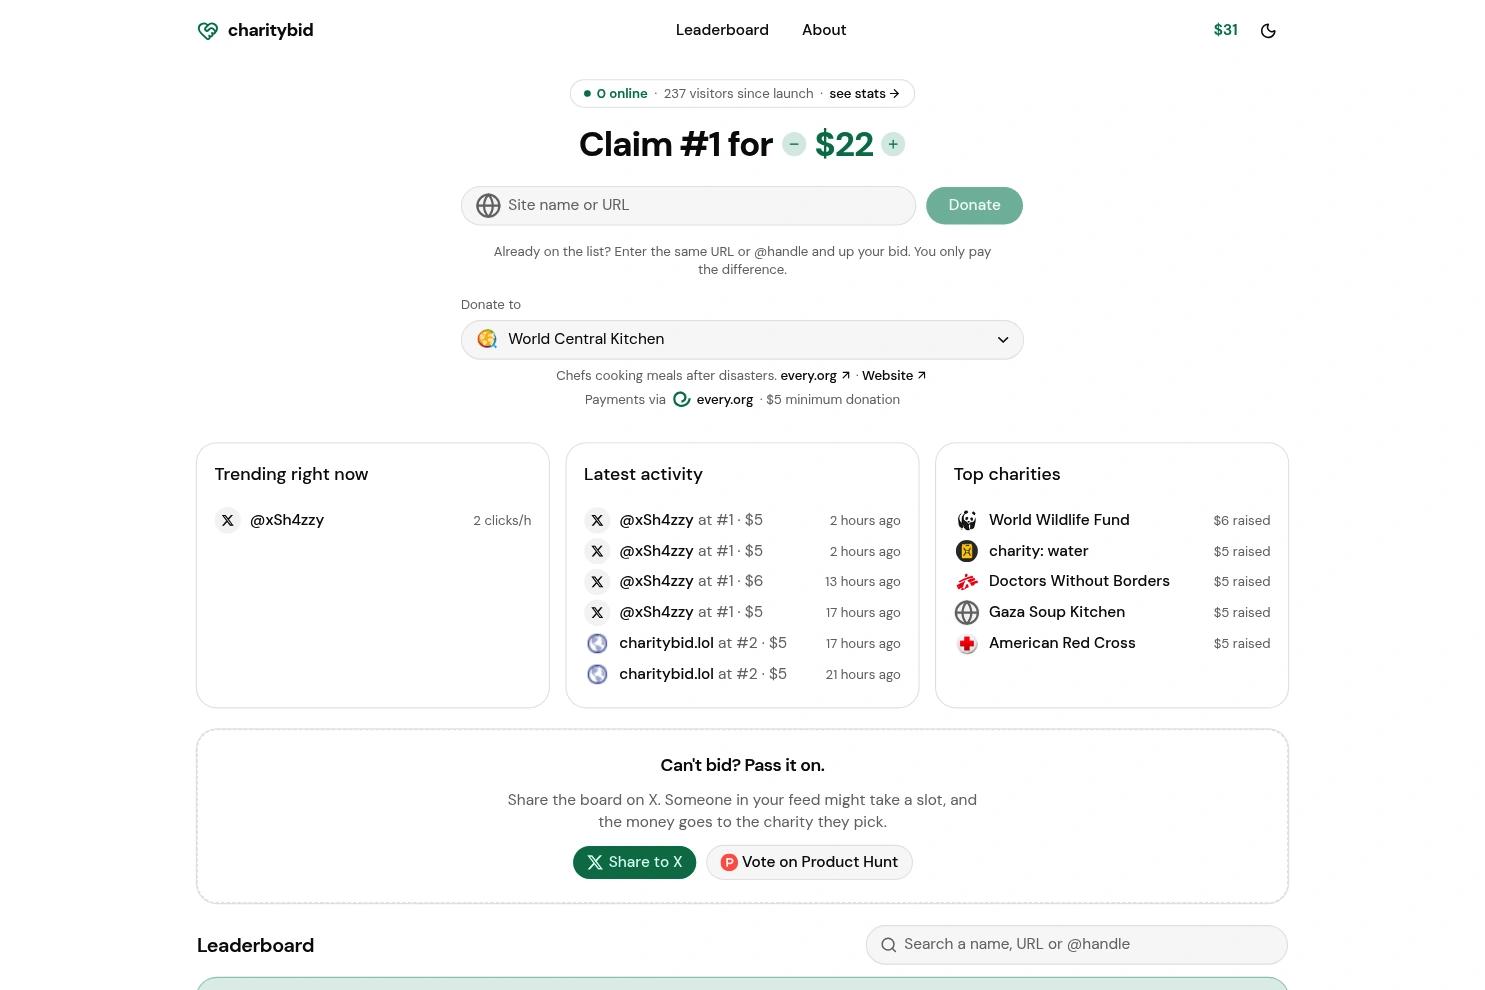Viewport: 1485px width, 990px height.
Task: Click the 2 clicks/h trending stat
Action: [502, 521]
